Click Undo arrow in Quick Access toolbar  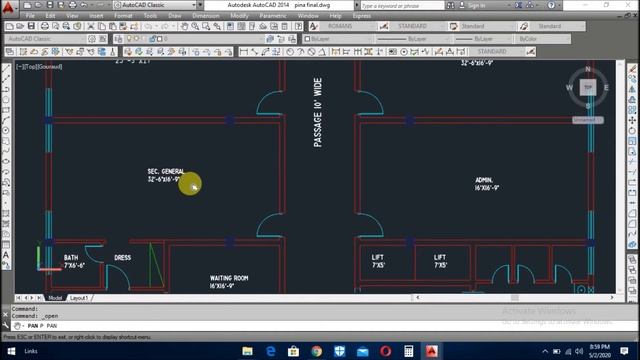tap(84, 5)
